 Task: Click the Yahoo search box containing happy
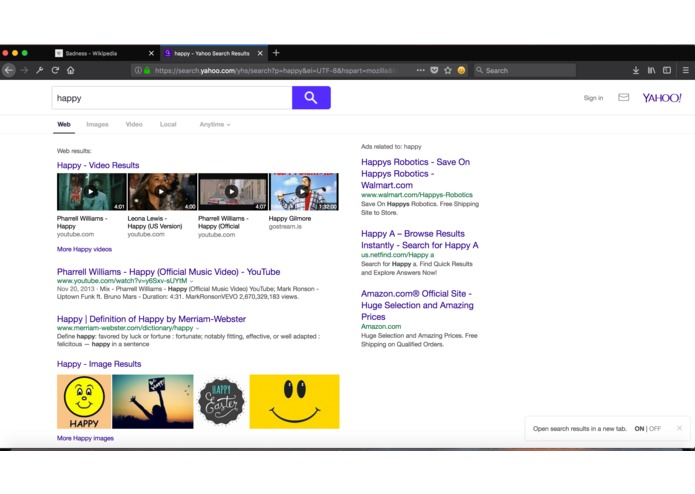tap(172, 98)
